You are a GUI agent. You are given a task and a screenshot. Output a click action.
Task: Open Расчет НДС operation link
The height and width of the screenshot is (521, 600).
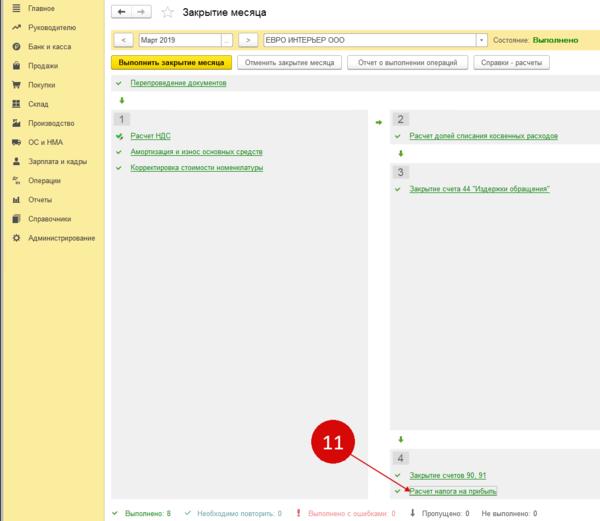pyautogui.click(x=150, y=135)
